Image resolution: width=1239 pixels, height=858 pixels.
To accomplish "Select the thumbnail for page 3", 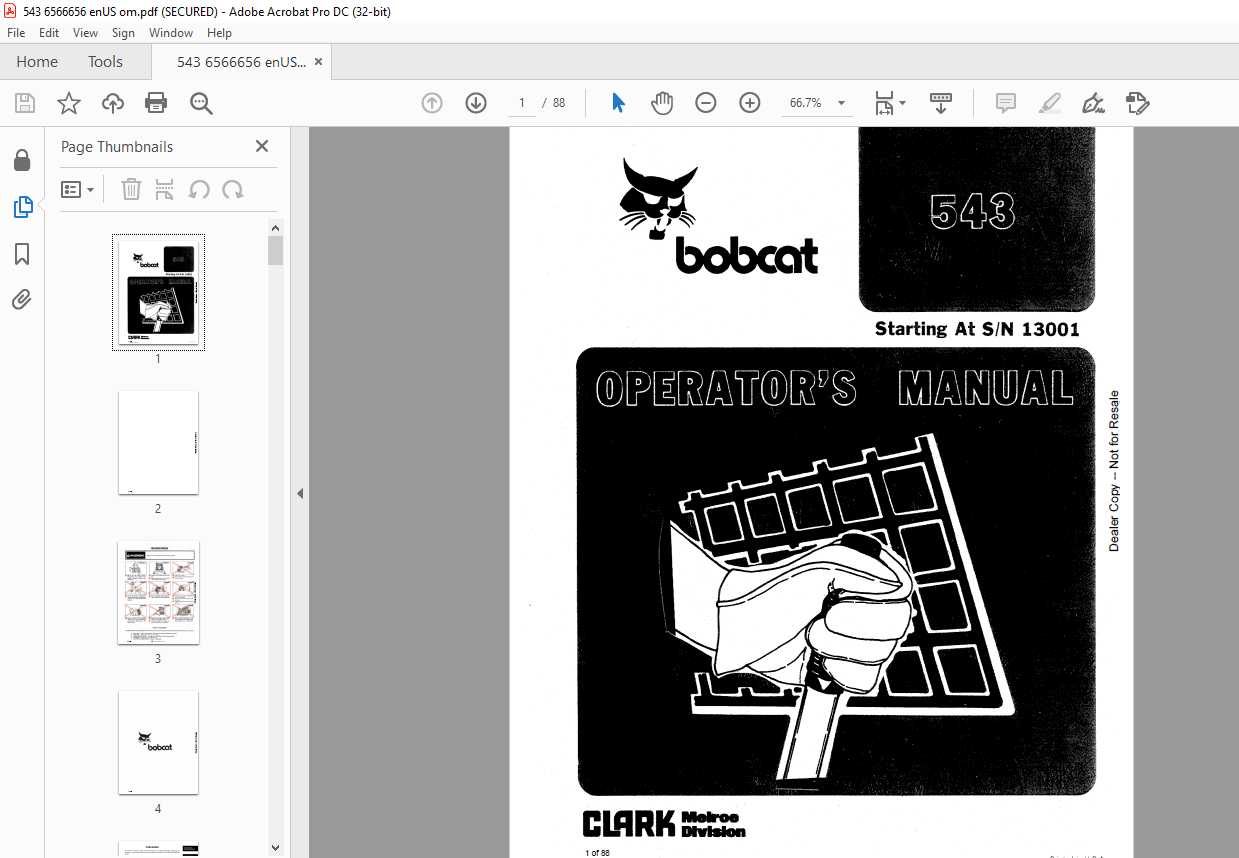I will (158, 592).
